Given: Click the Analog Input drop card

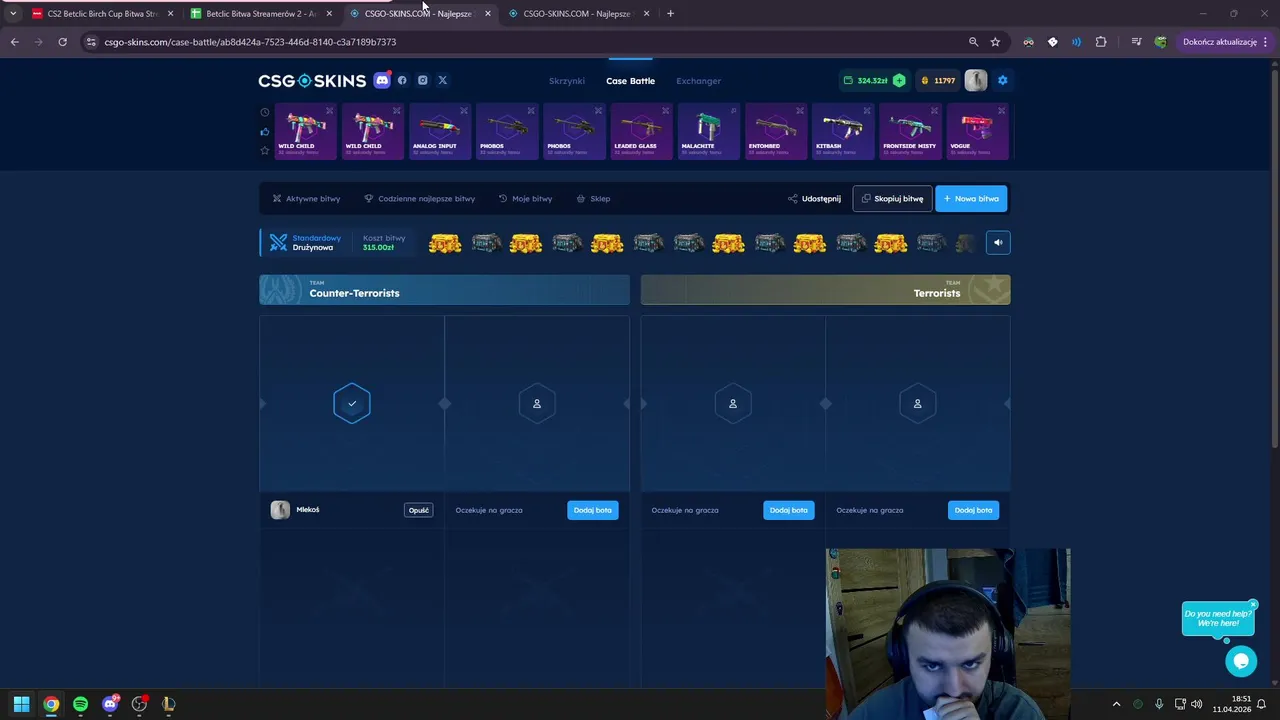Looking at the screenshot, I should tap(439, 131).
